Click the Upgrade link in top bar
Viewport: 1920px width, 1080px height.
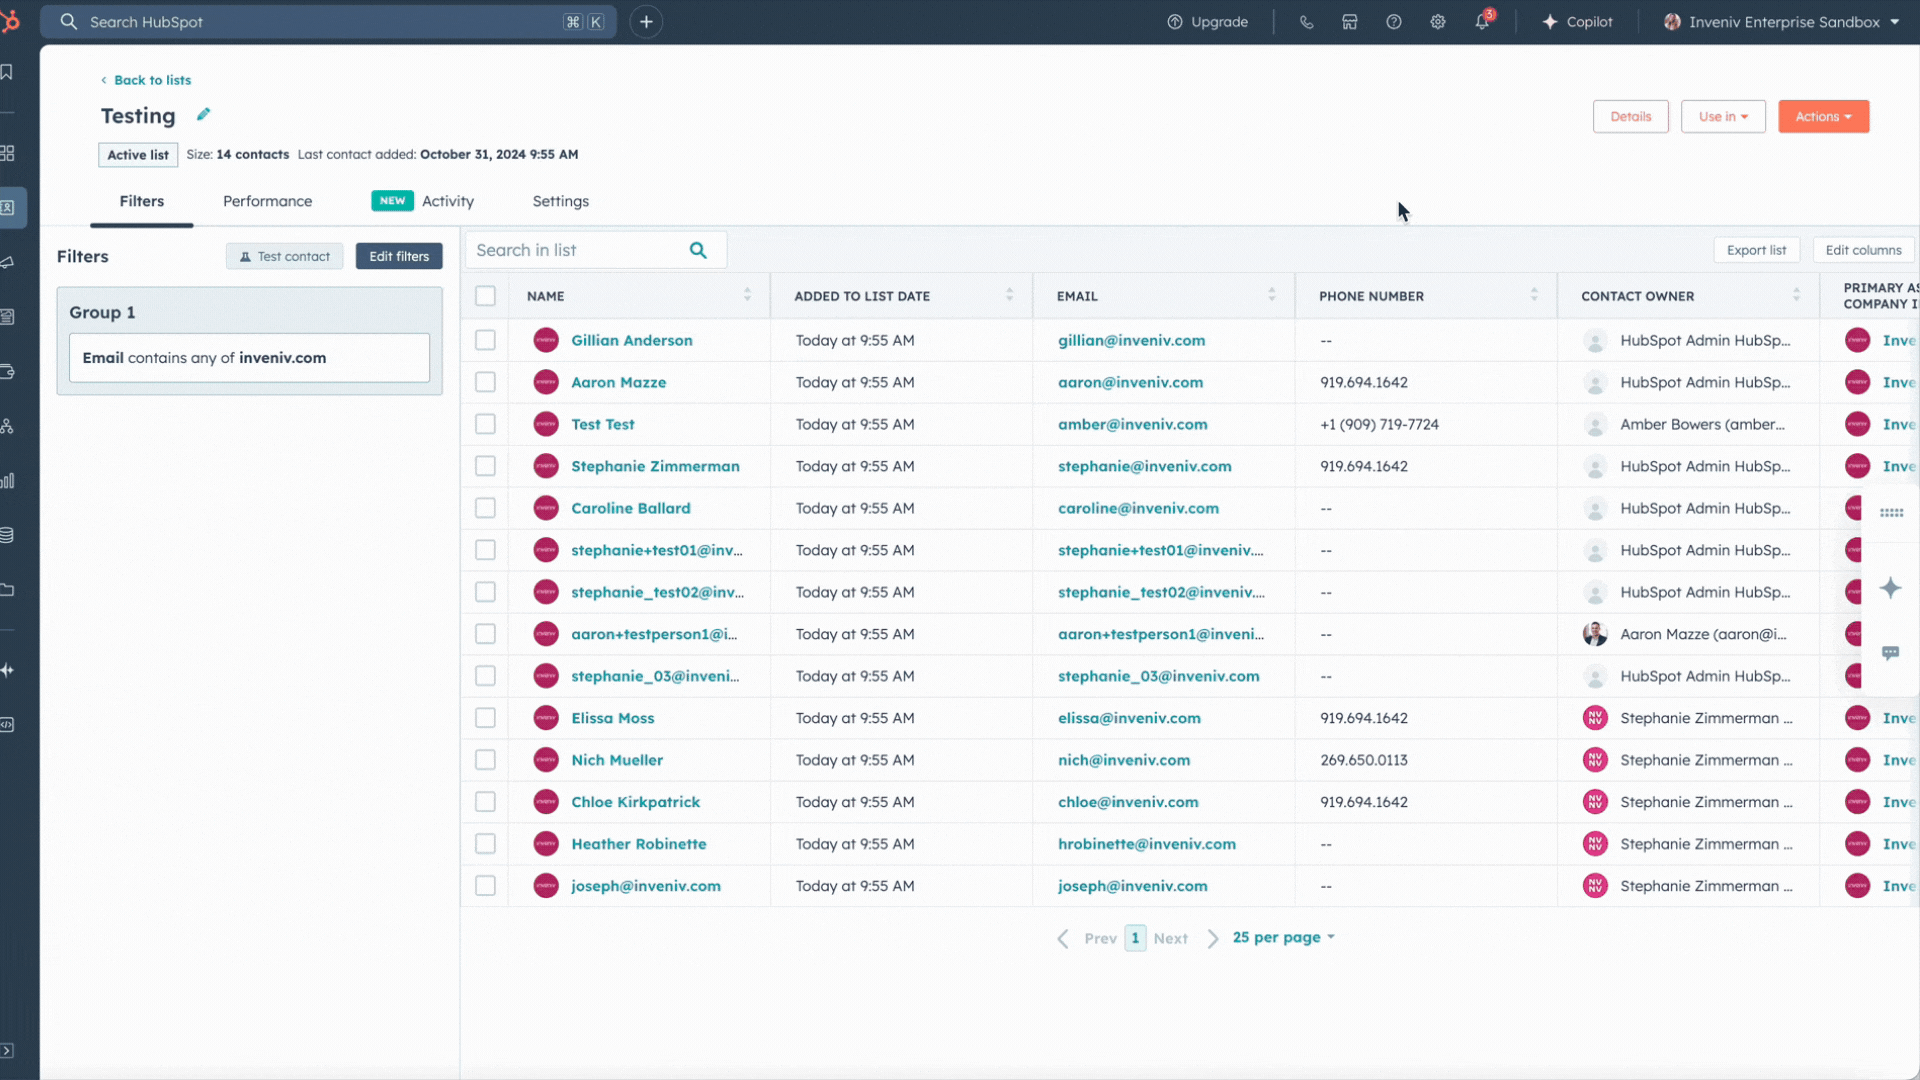click(1207, 22)
